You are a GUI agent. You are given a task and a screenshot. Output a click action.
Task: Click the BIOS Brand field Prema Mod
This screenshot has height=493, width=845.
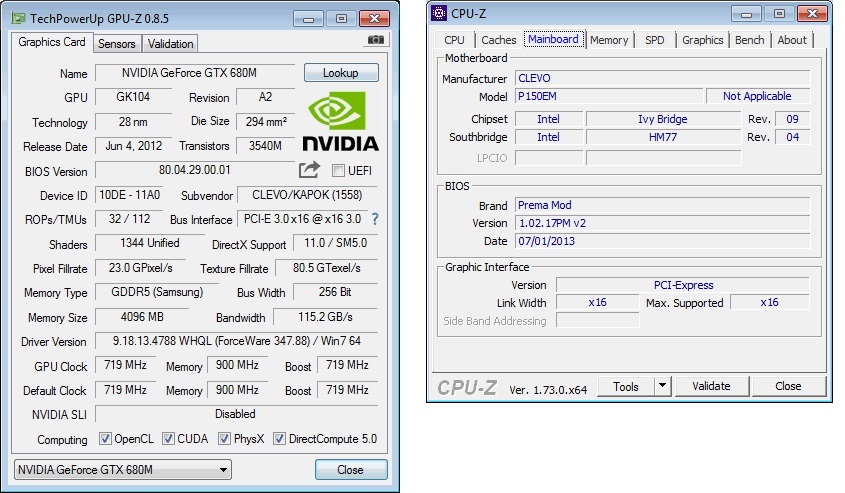coord(662,205)
